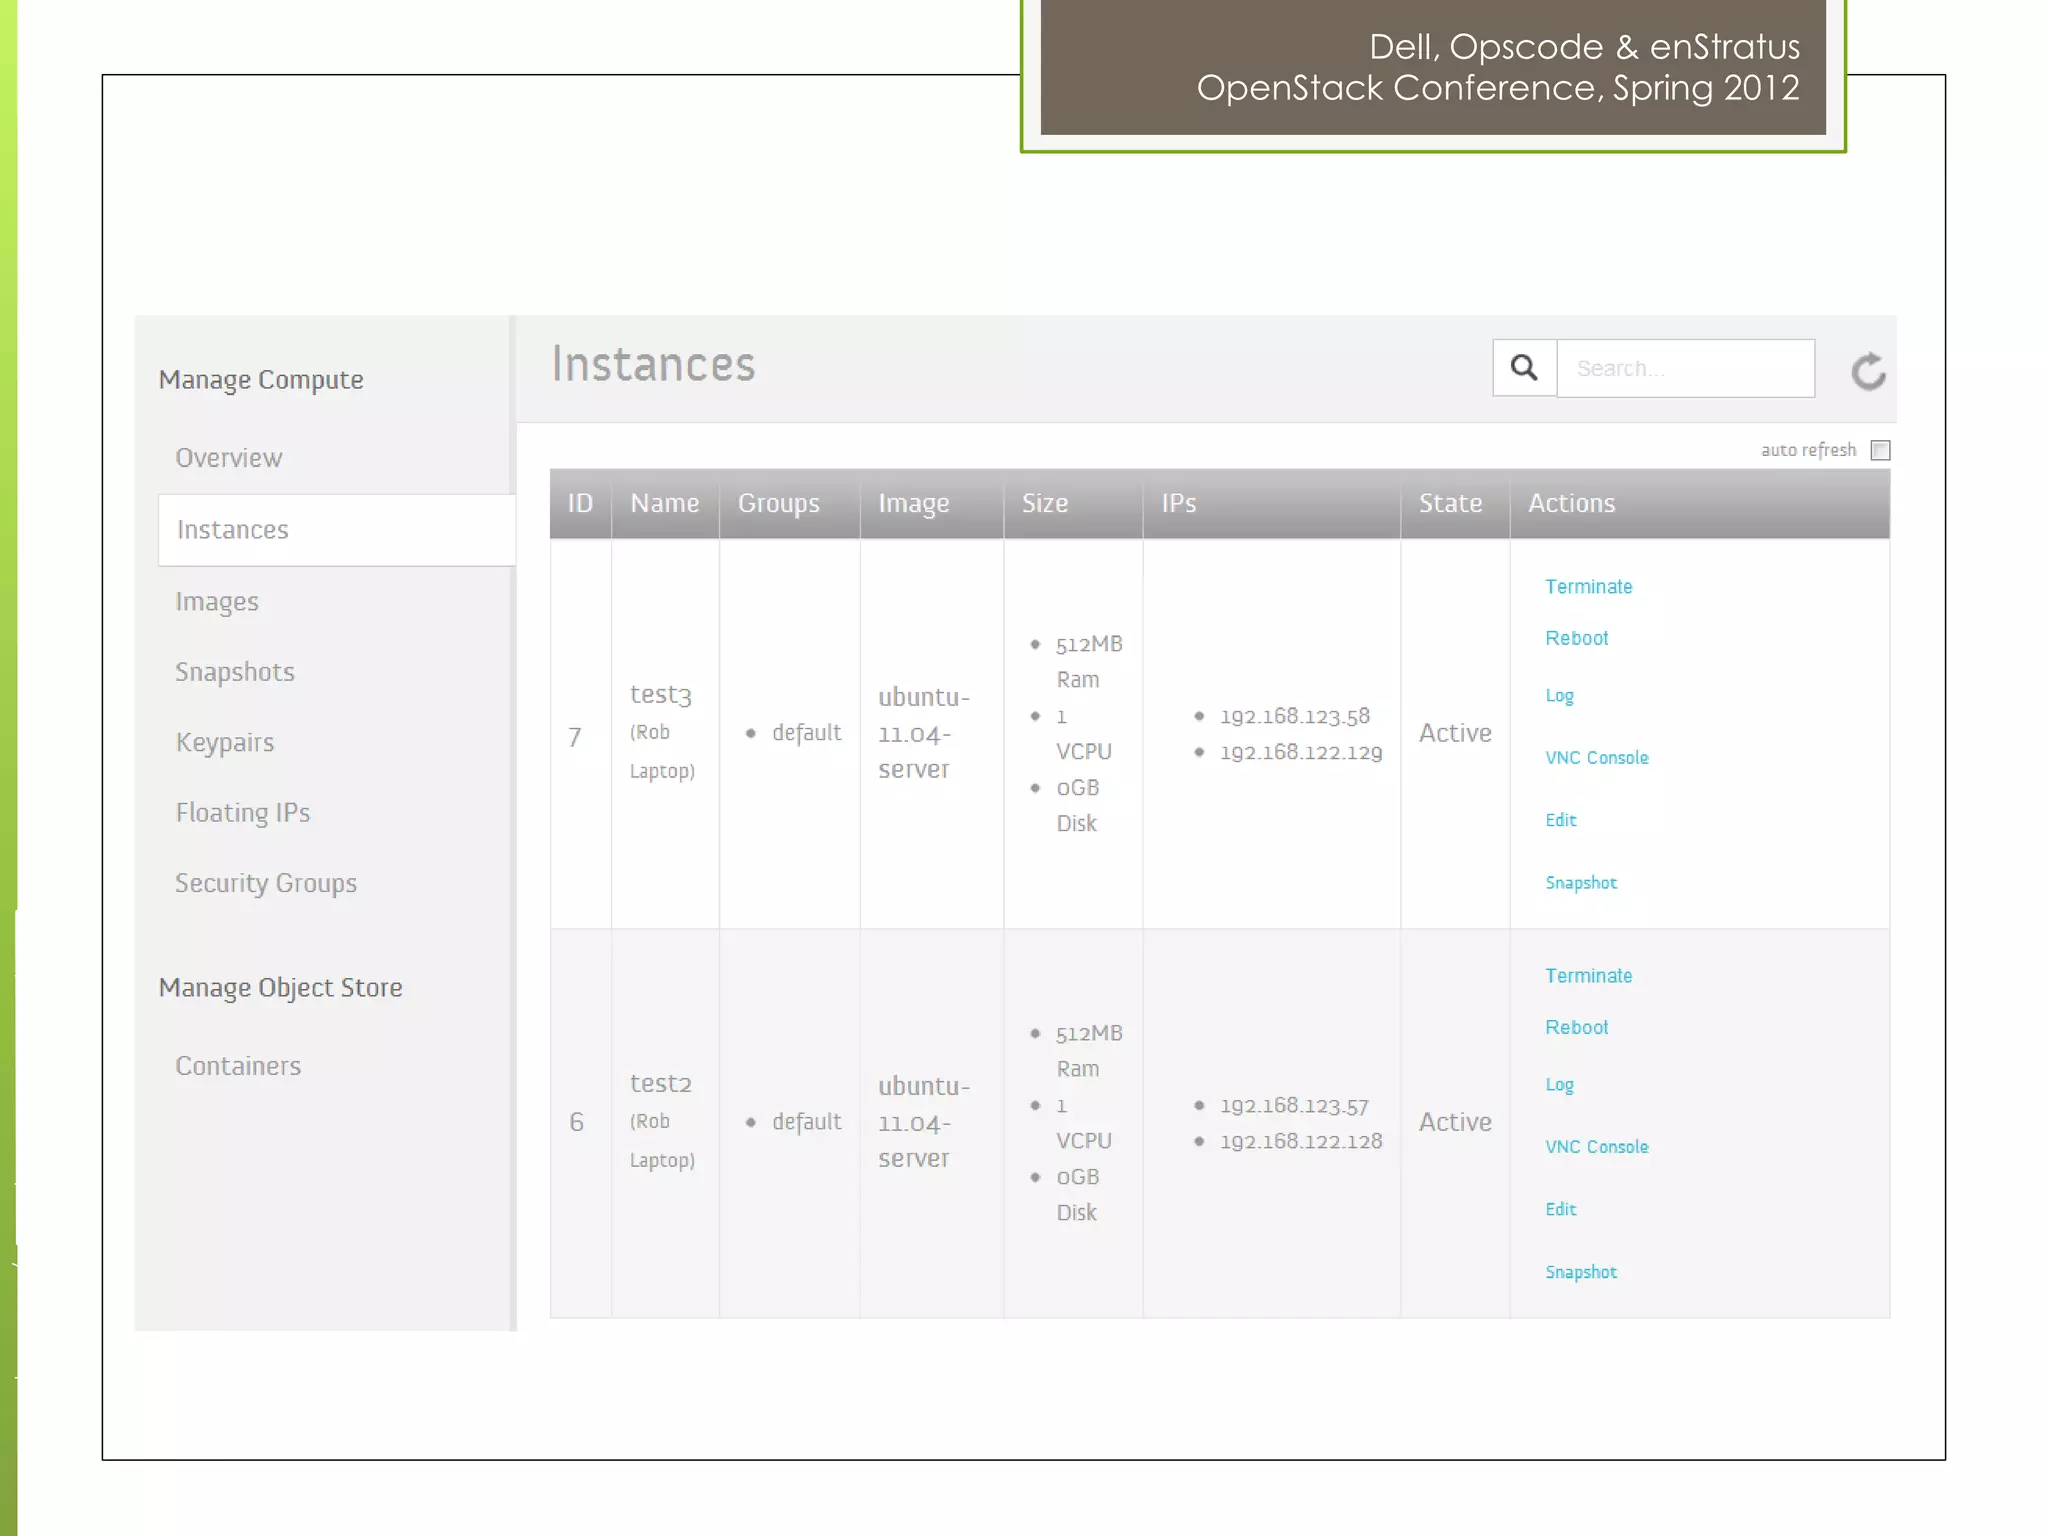Open Containers under Manage Object Store
The height and width of the screenshot is (1536, 2048).
[238, 1066]
